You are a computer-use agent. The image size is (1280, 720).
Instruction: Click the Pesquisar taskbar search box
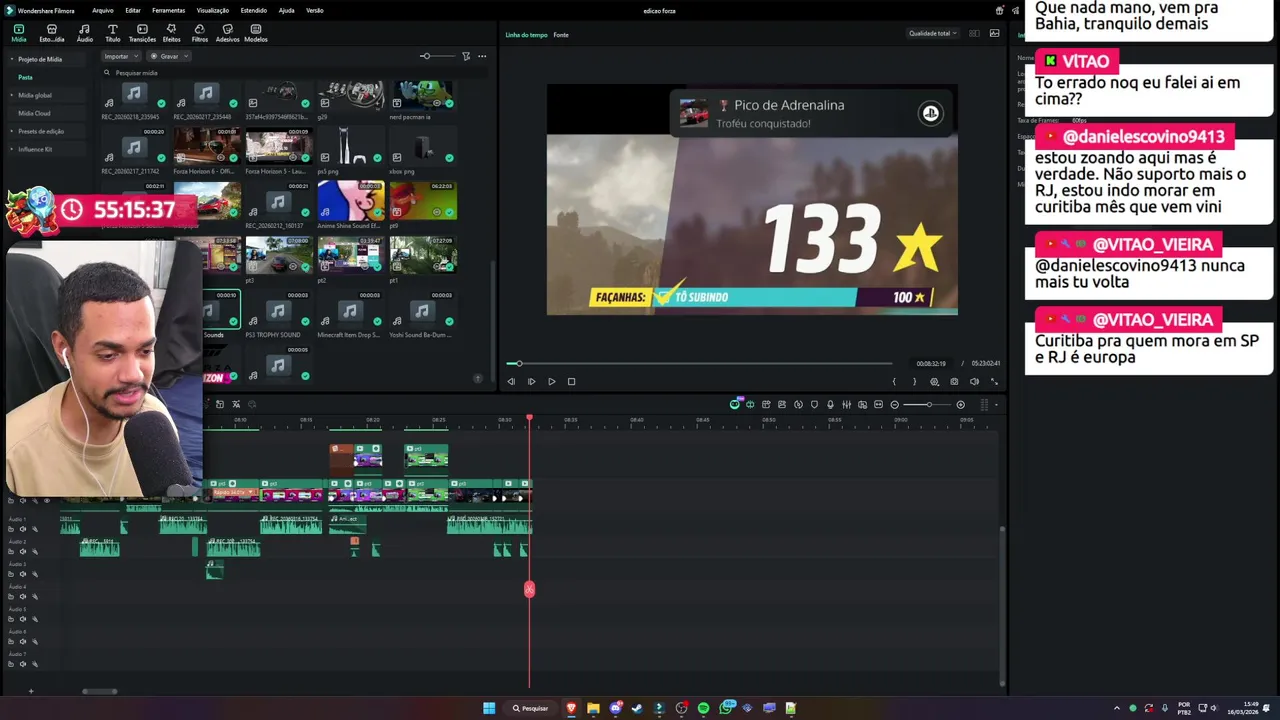(x=530, y=708)
